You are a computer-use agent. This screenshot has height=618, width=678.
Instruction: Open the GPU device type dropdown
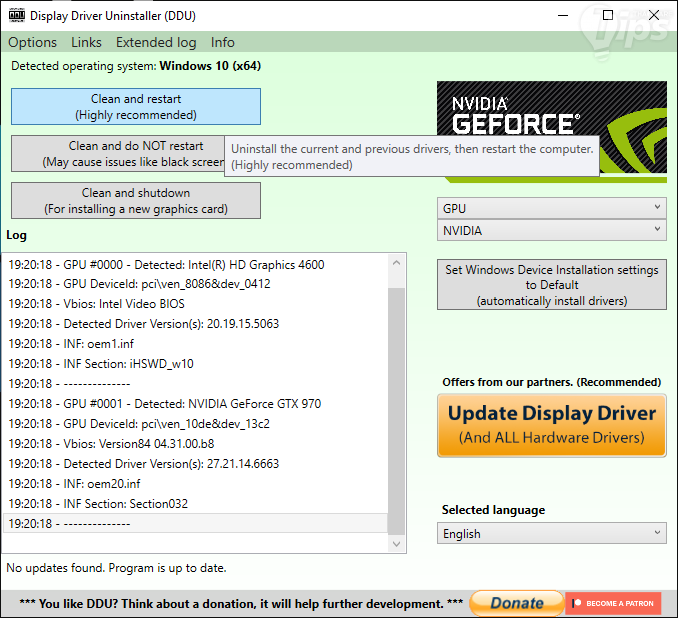click(x=552, y=208)
